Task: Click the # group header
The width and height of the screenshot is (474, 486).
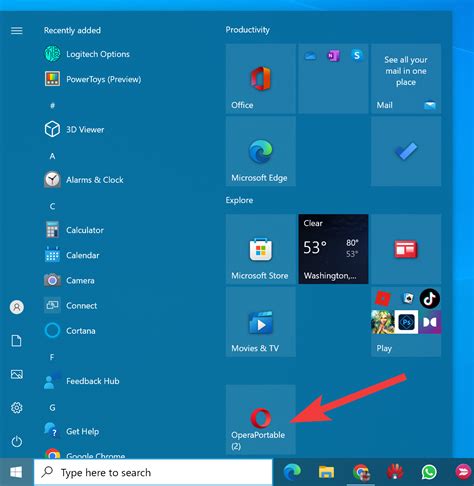Action: (x=52, y=106)
